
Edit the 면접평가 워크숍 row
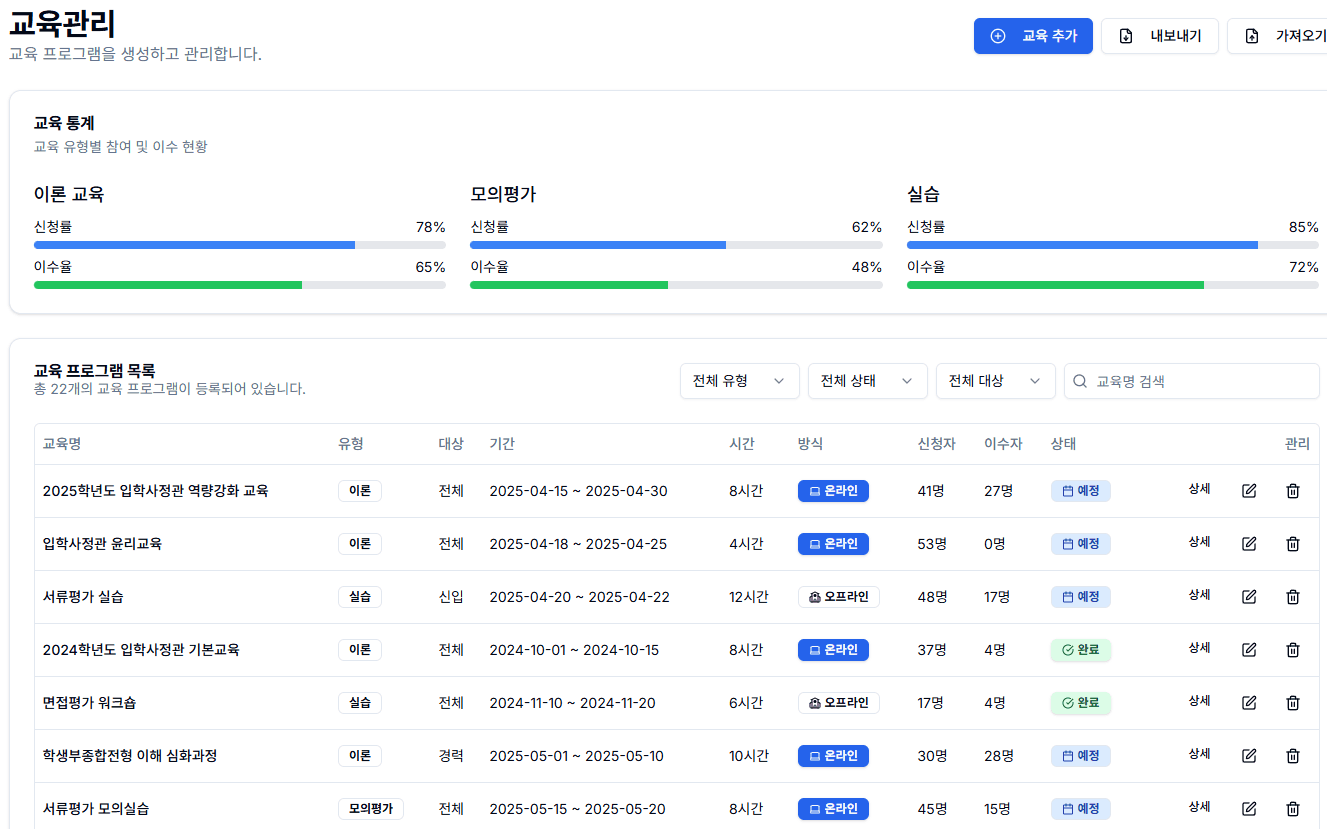coord(1249,703)
